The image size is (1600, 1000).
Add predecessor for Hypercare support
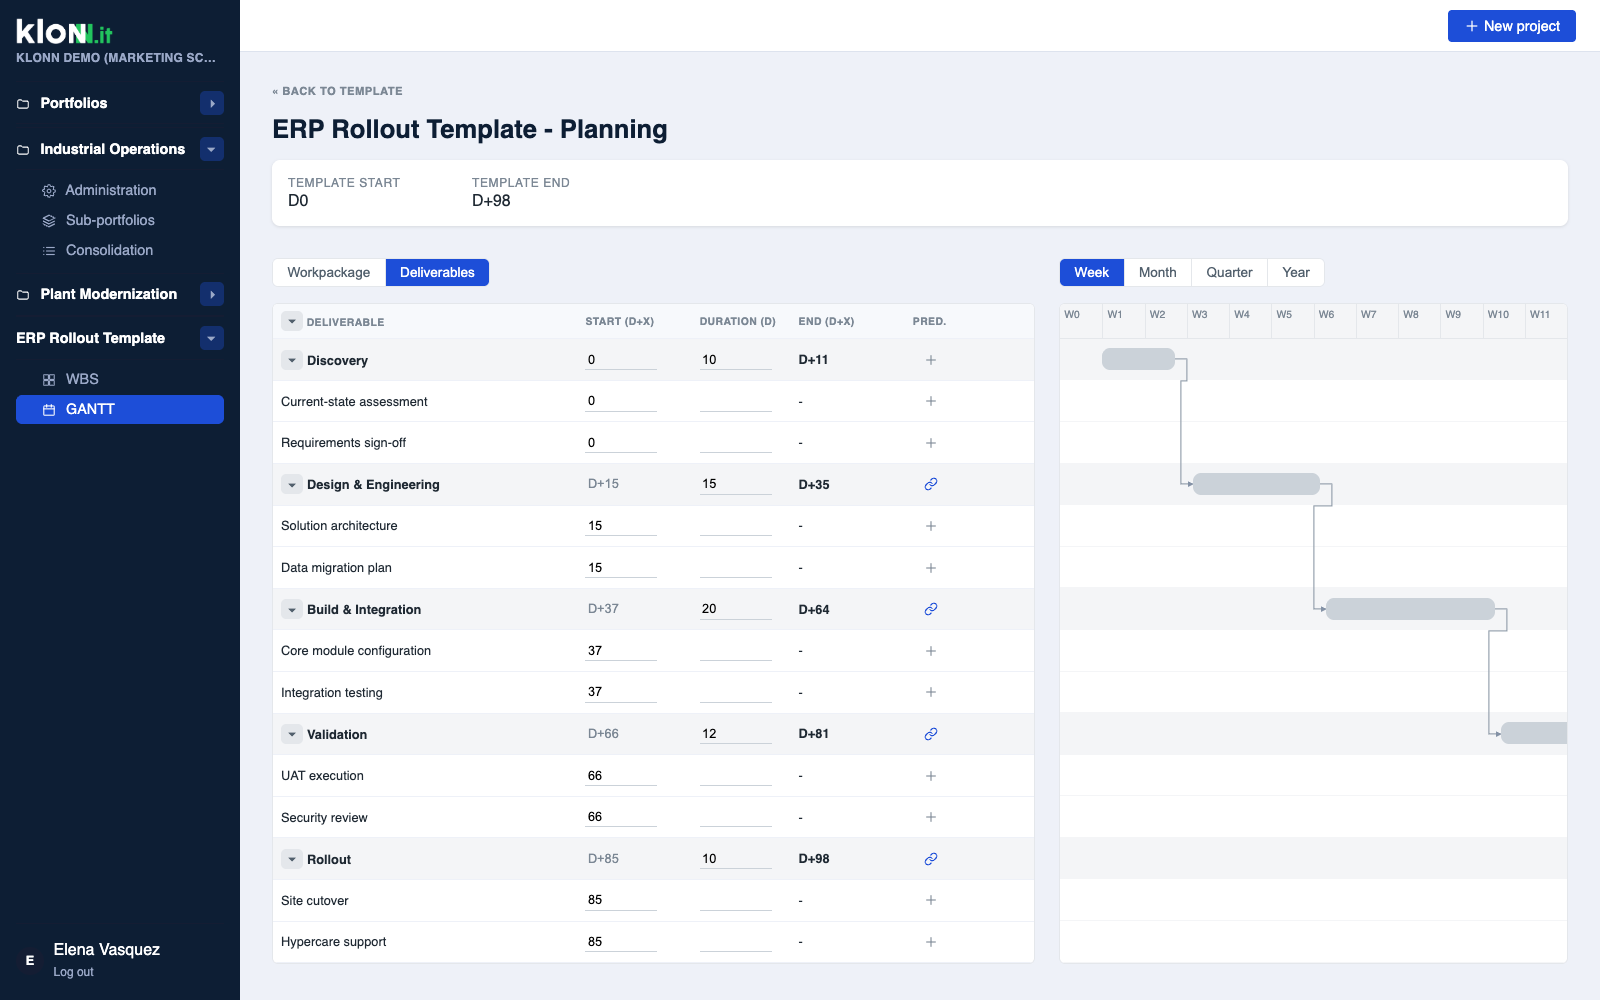click(931, 942)
